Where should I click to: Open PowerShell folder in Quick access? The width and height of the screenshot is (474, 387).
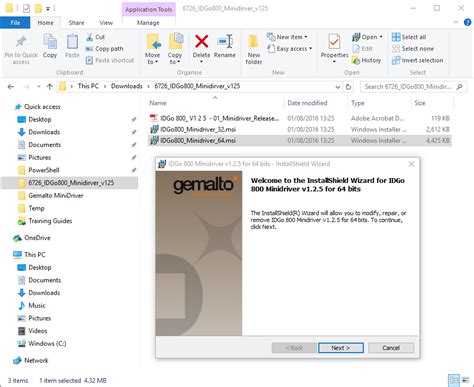[44, 170]
